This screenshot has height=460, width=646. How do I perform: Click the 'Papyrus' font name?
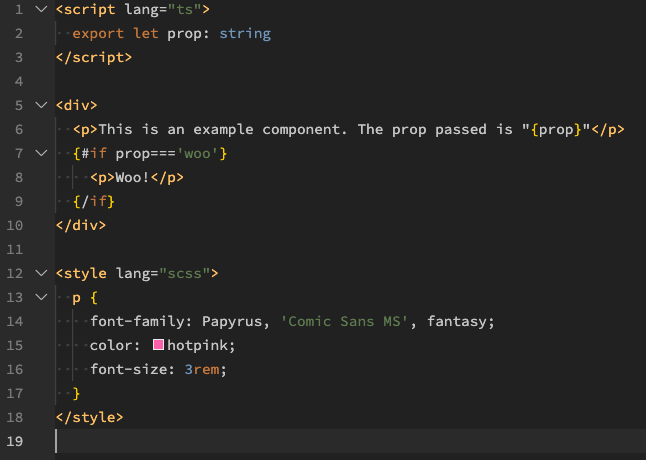click(232, 321)
